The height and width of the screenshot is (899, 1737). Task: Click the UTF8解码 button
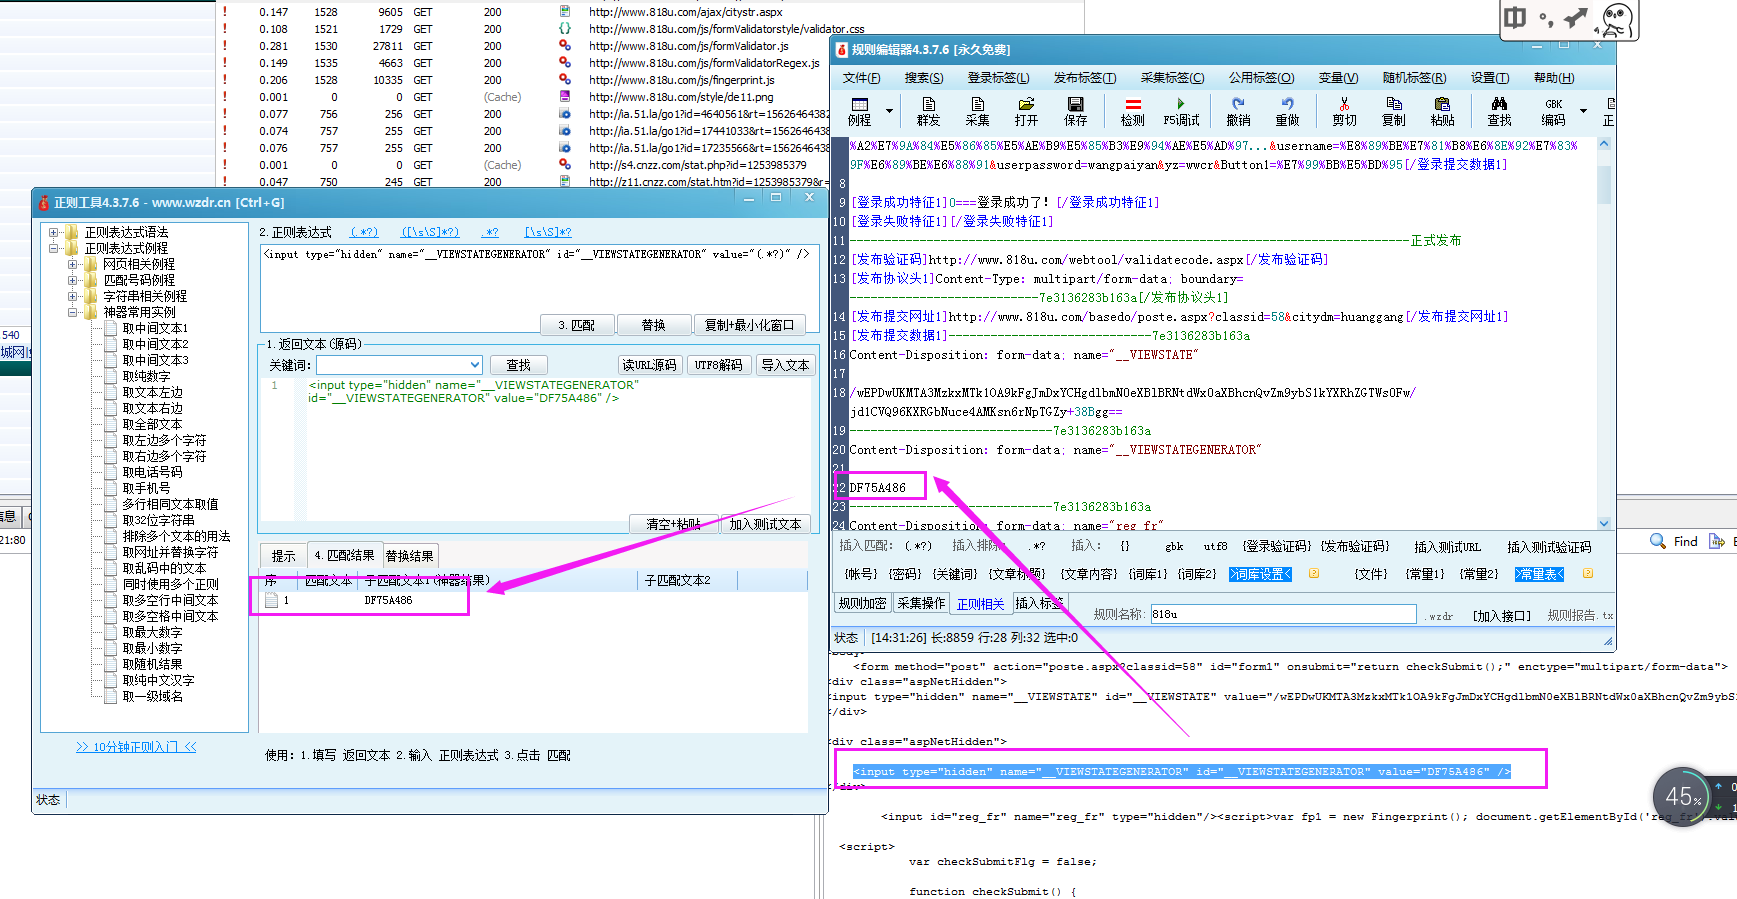[x=719, y=365]
